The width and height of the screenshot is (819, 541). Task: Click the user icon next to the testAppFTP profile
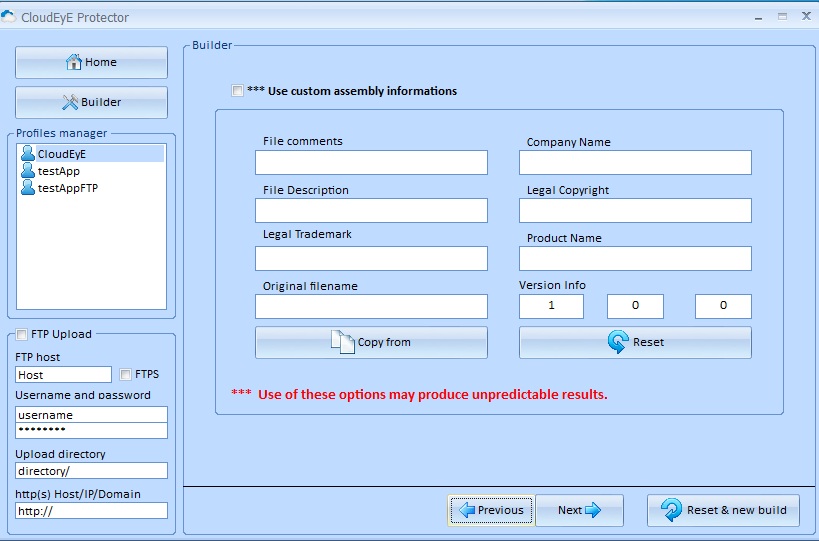pyautogui.click(x=28, y=187)
